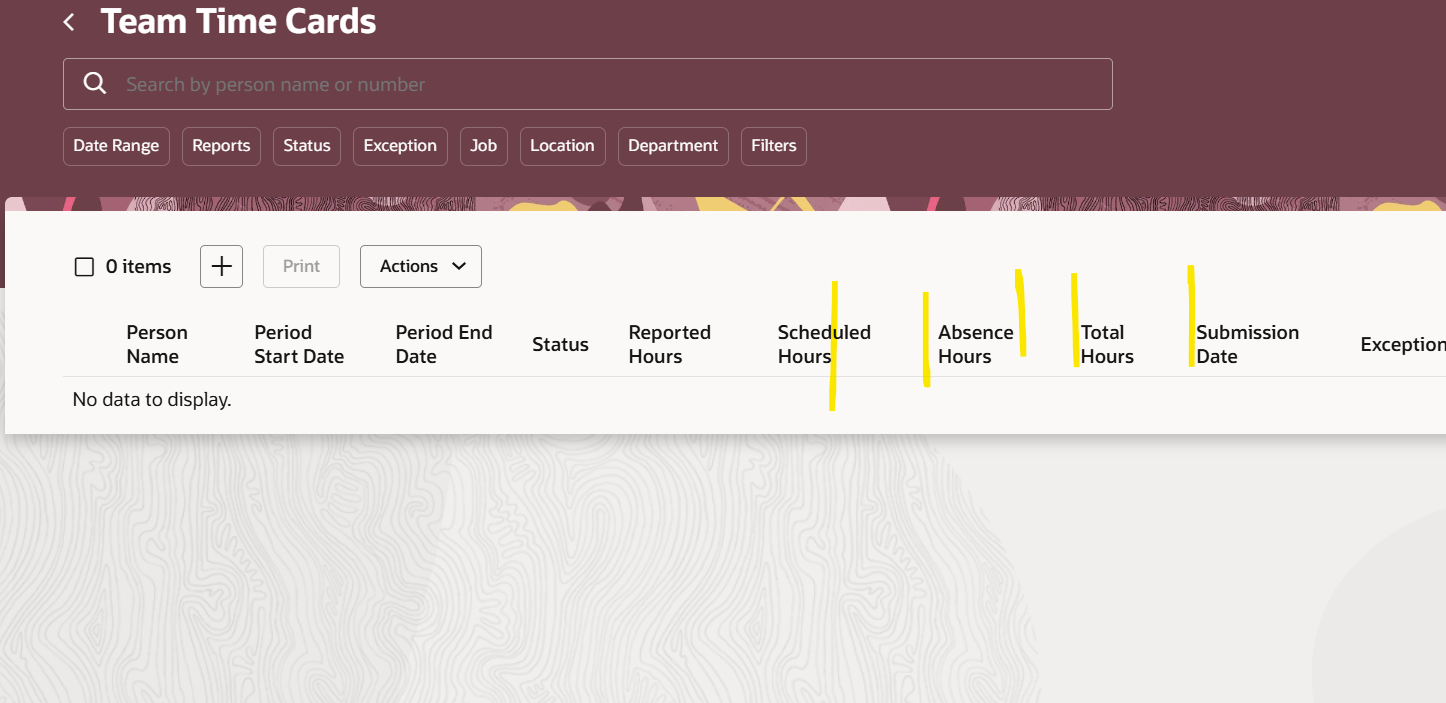Screen dimensions: 1446x703
Task: Open the Department filter chip
Action: [673, 146]
